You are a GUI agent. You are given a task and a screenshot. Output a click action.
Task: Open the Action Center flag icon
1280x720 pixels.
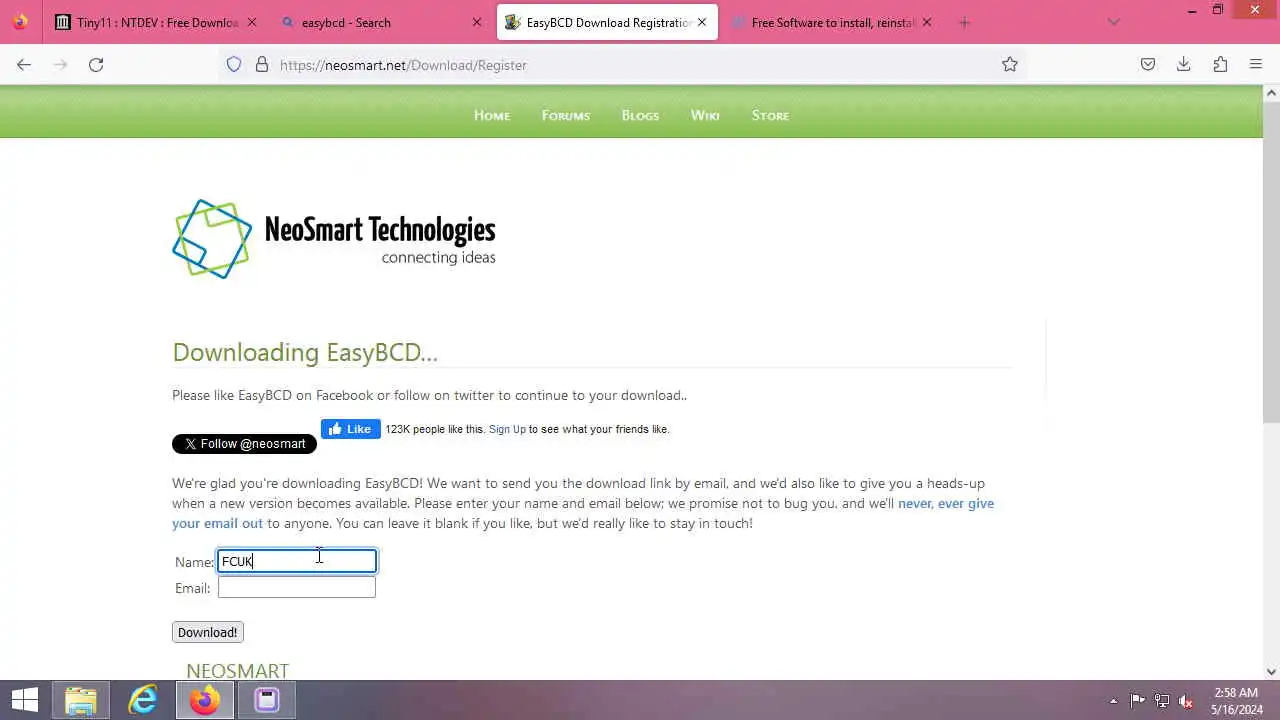pos(1138,701)
